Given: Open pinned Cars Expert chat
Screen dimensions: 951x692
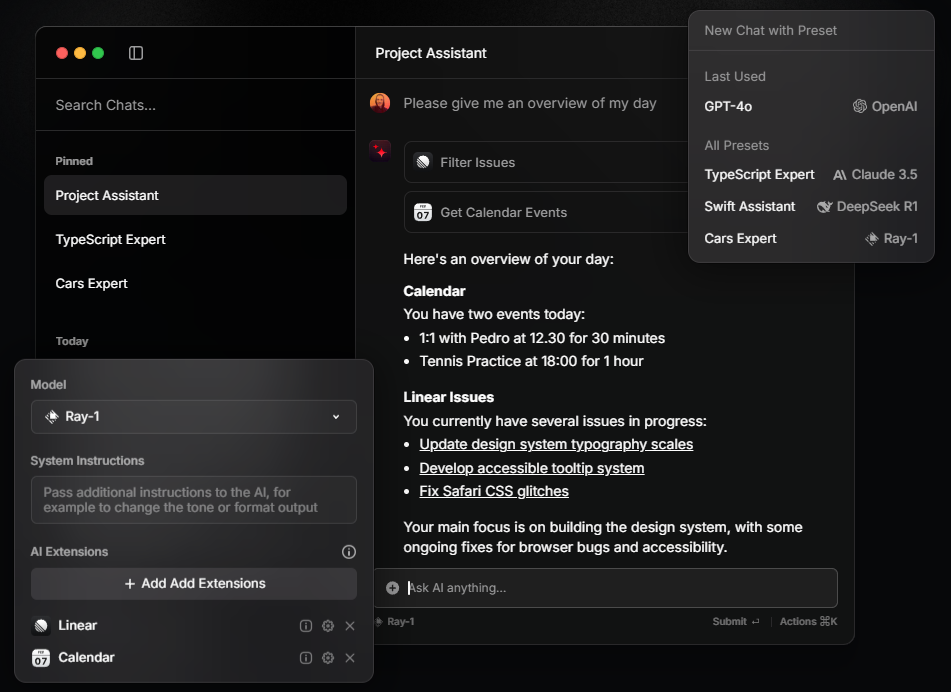Looking at the screenshot, I should 195,283.
